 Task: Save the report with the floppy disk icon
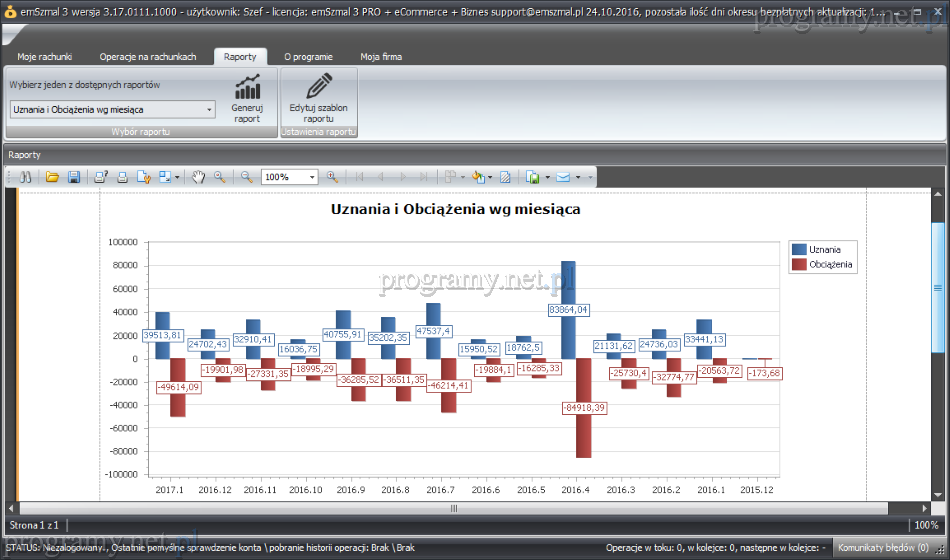click(72, 177)
